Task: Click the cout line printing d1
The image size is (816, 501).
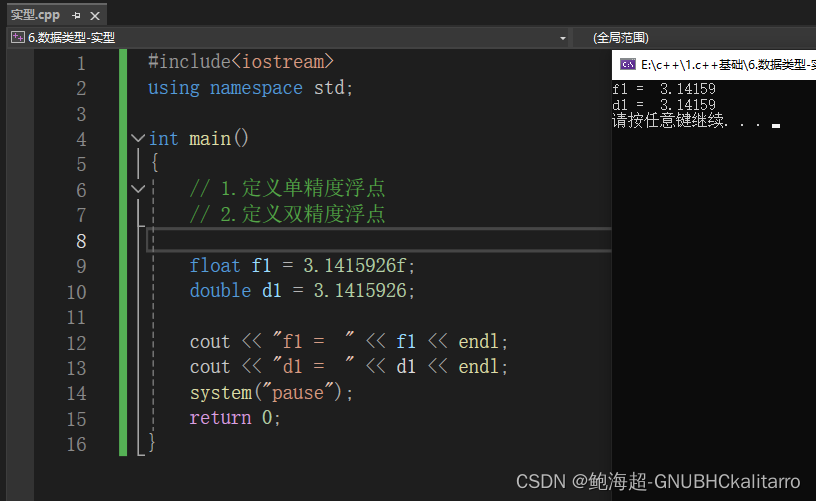Action: coord(349,367)
